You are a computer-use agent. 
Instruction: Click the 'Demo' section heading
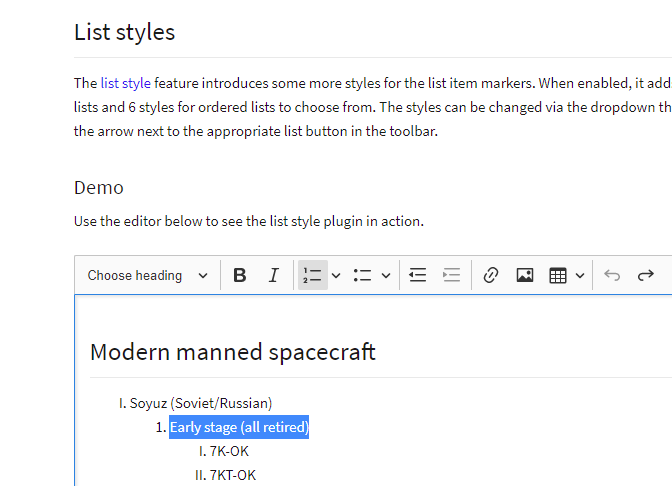click(99, 188)
